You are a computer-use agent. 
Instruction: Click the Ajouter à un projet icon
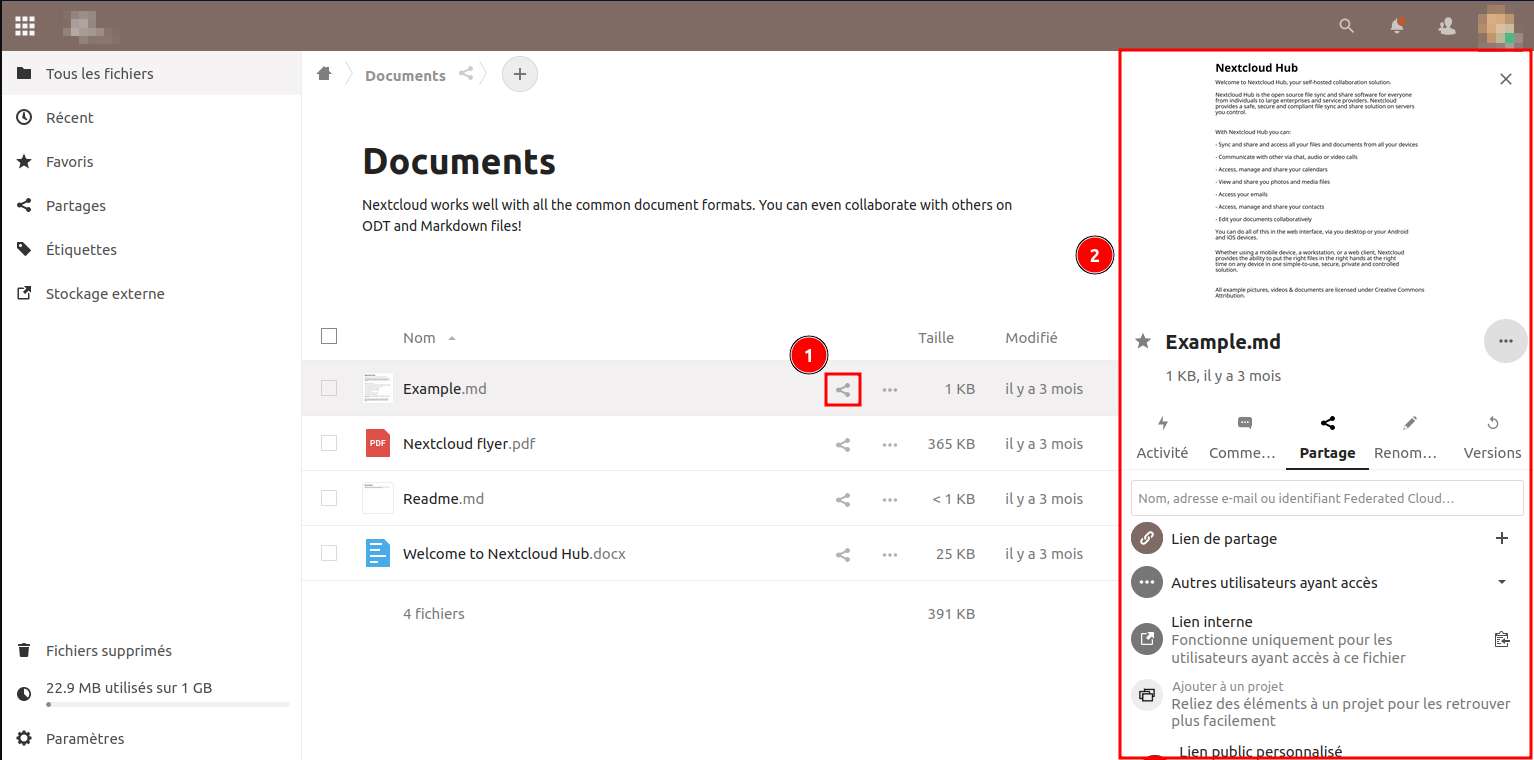click(x=1147, y=694)
